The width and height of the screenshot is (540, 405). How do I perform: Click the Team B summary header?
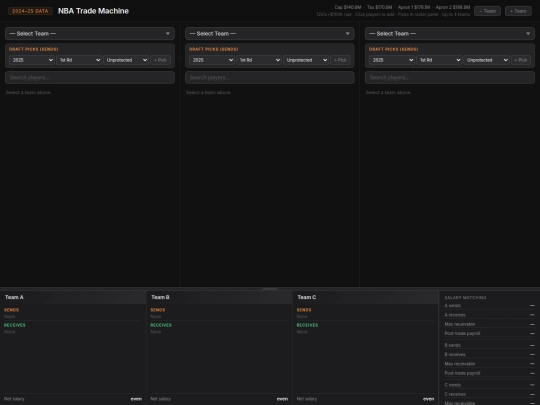click(219, 297)
